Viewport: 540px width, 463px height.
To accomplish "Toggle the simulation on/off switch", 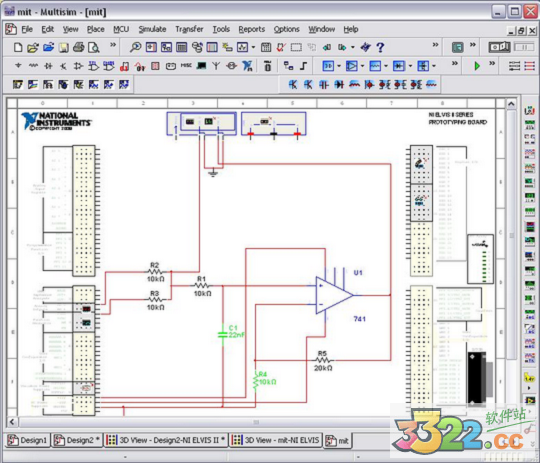I will (499, 47).
